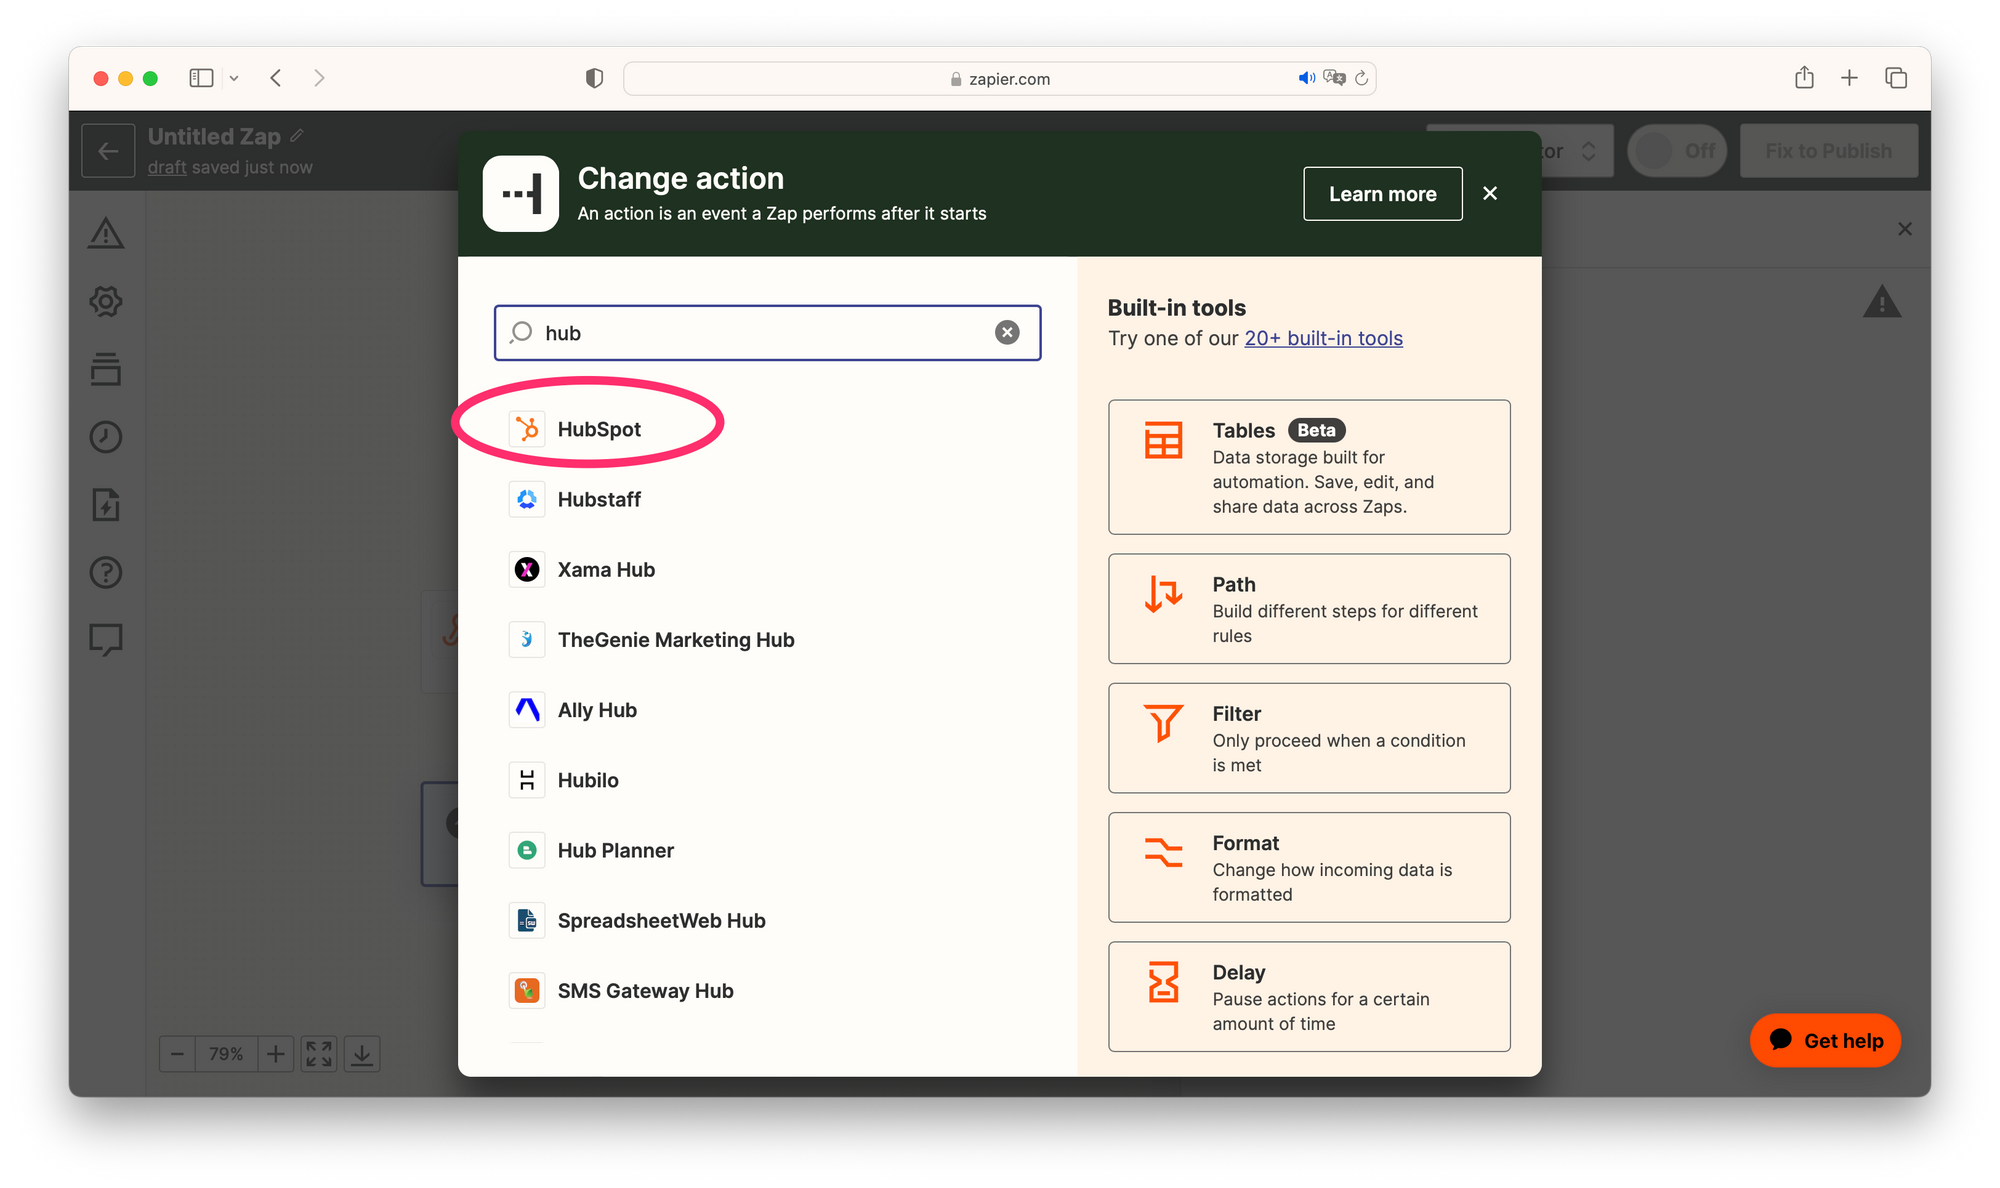Toggle the Zap On/Off switch
Screen dimensions: 2000x1188
(x=1677, y=151)
